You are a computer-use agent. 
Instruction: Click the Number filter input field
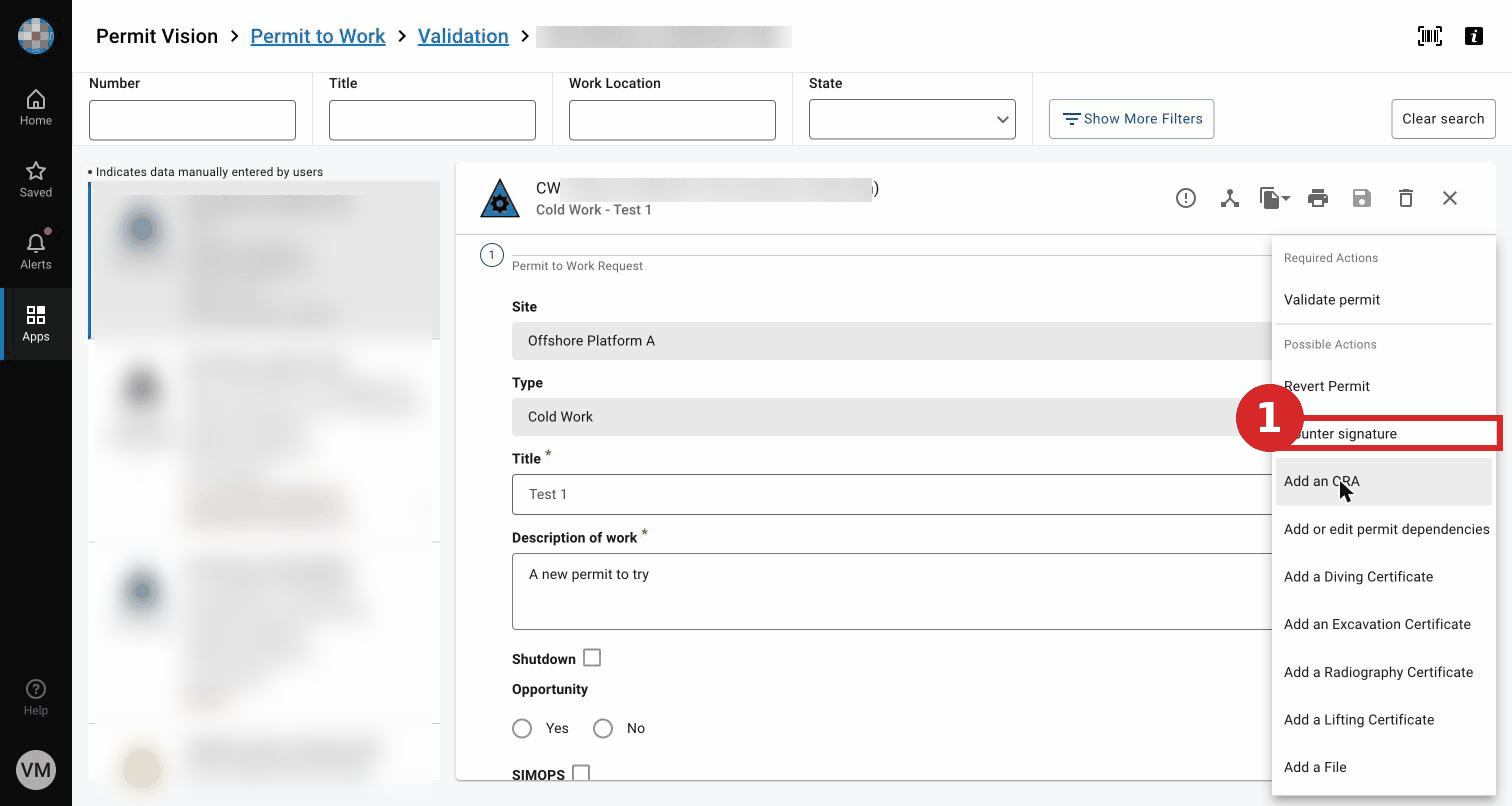coord(192,120)
